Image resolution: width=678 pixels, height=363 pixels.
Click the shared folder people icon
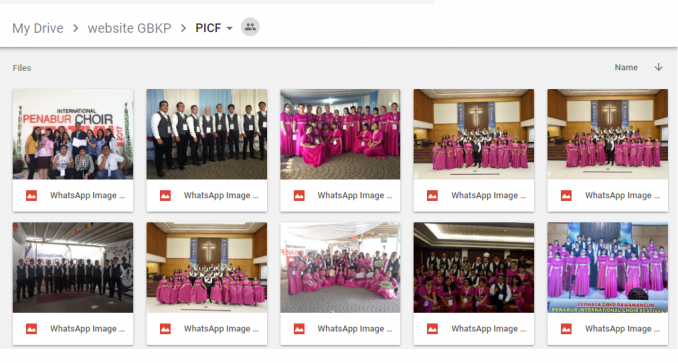click(x=250, y=27)
